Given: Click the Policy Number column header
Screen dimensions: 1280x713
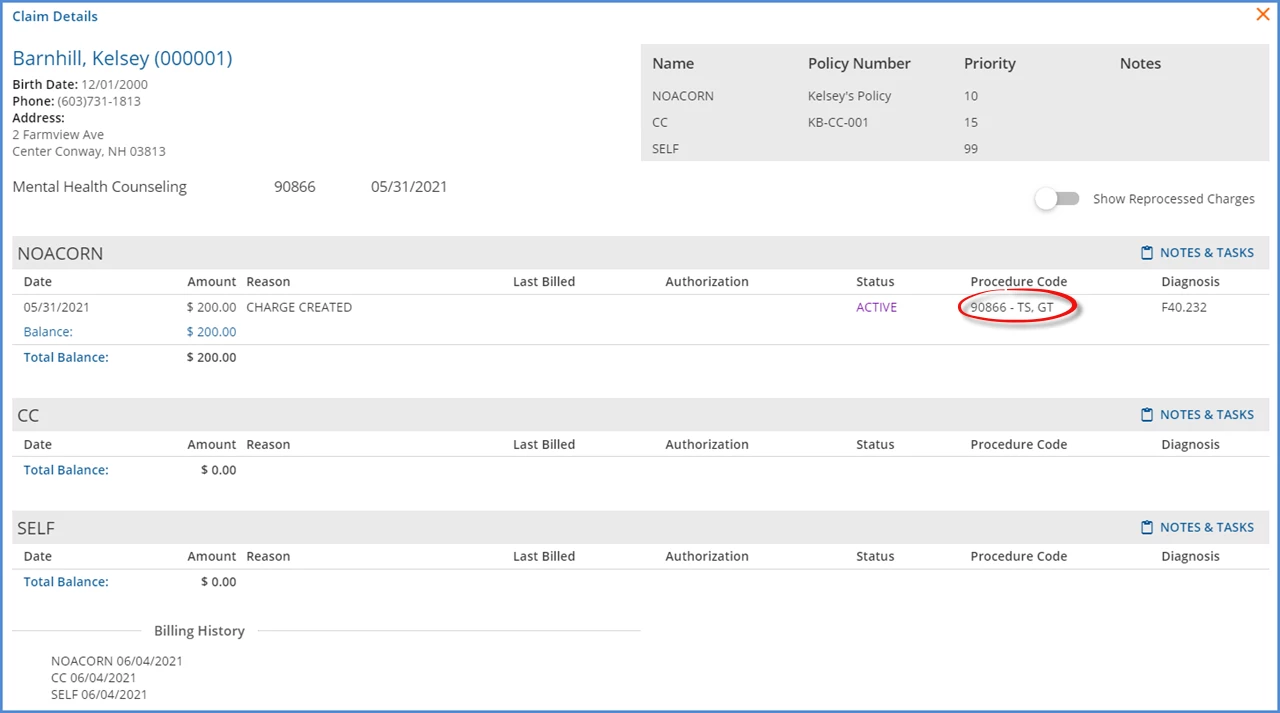Looking at the screenshot, I should pos(859,63).
